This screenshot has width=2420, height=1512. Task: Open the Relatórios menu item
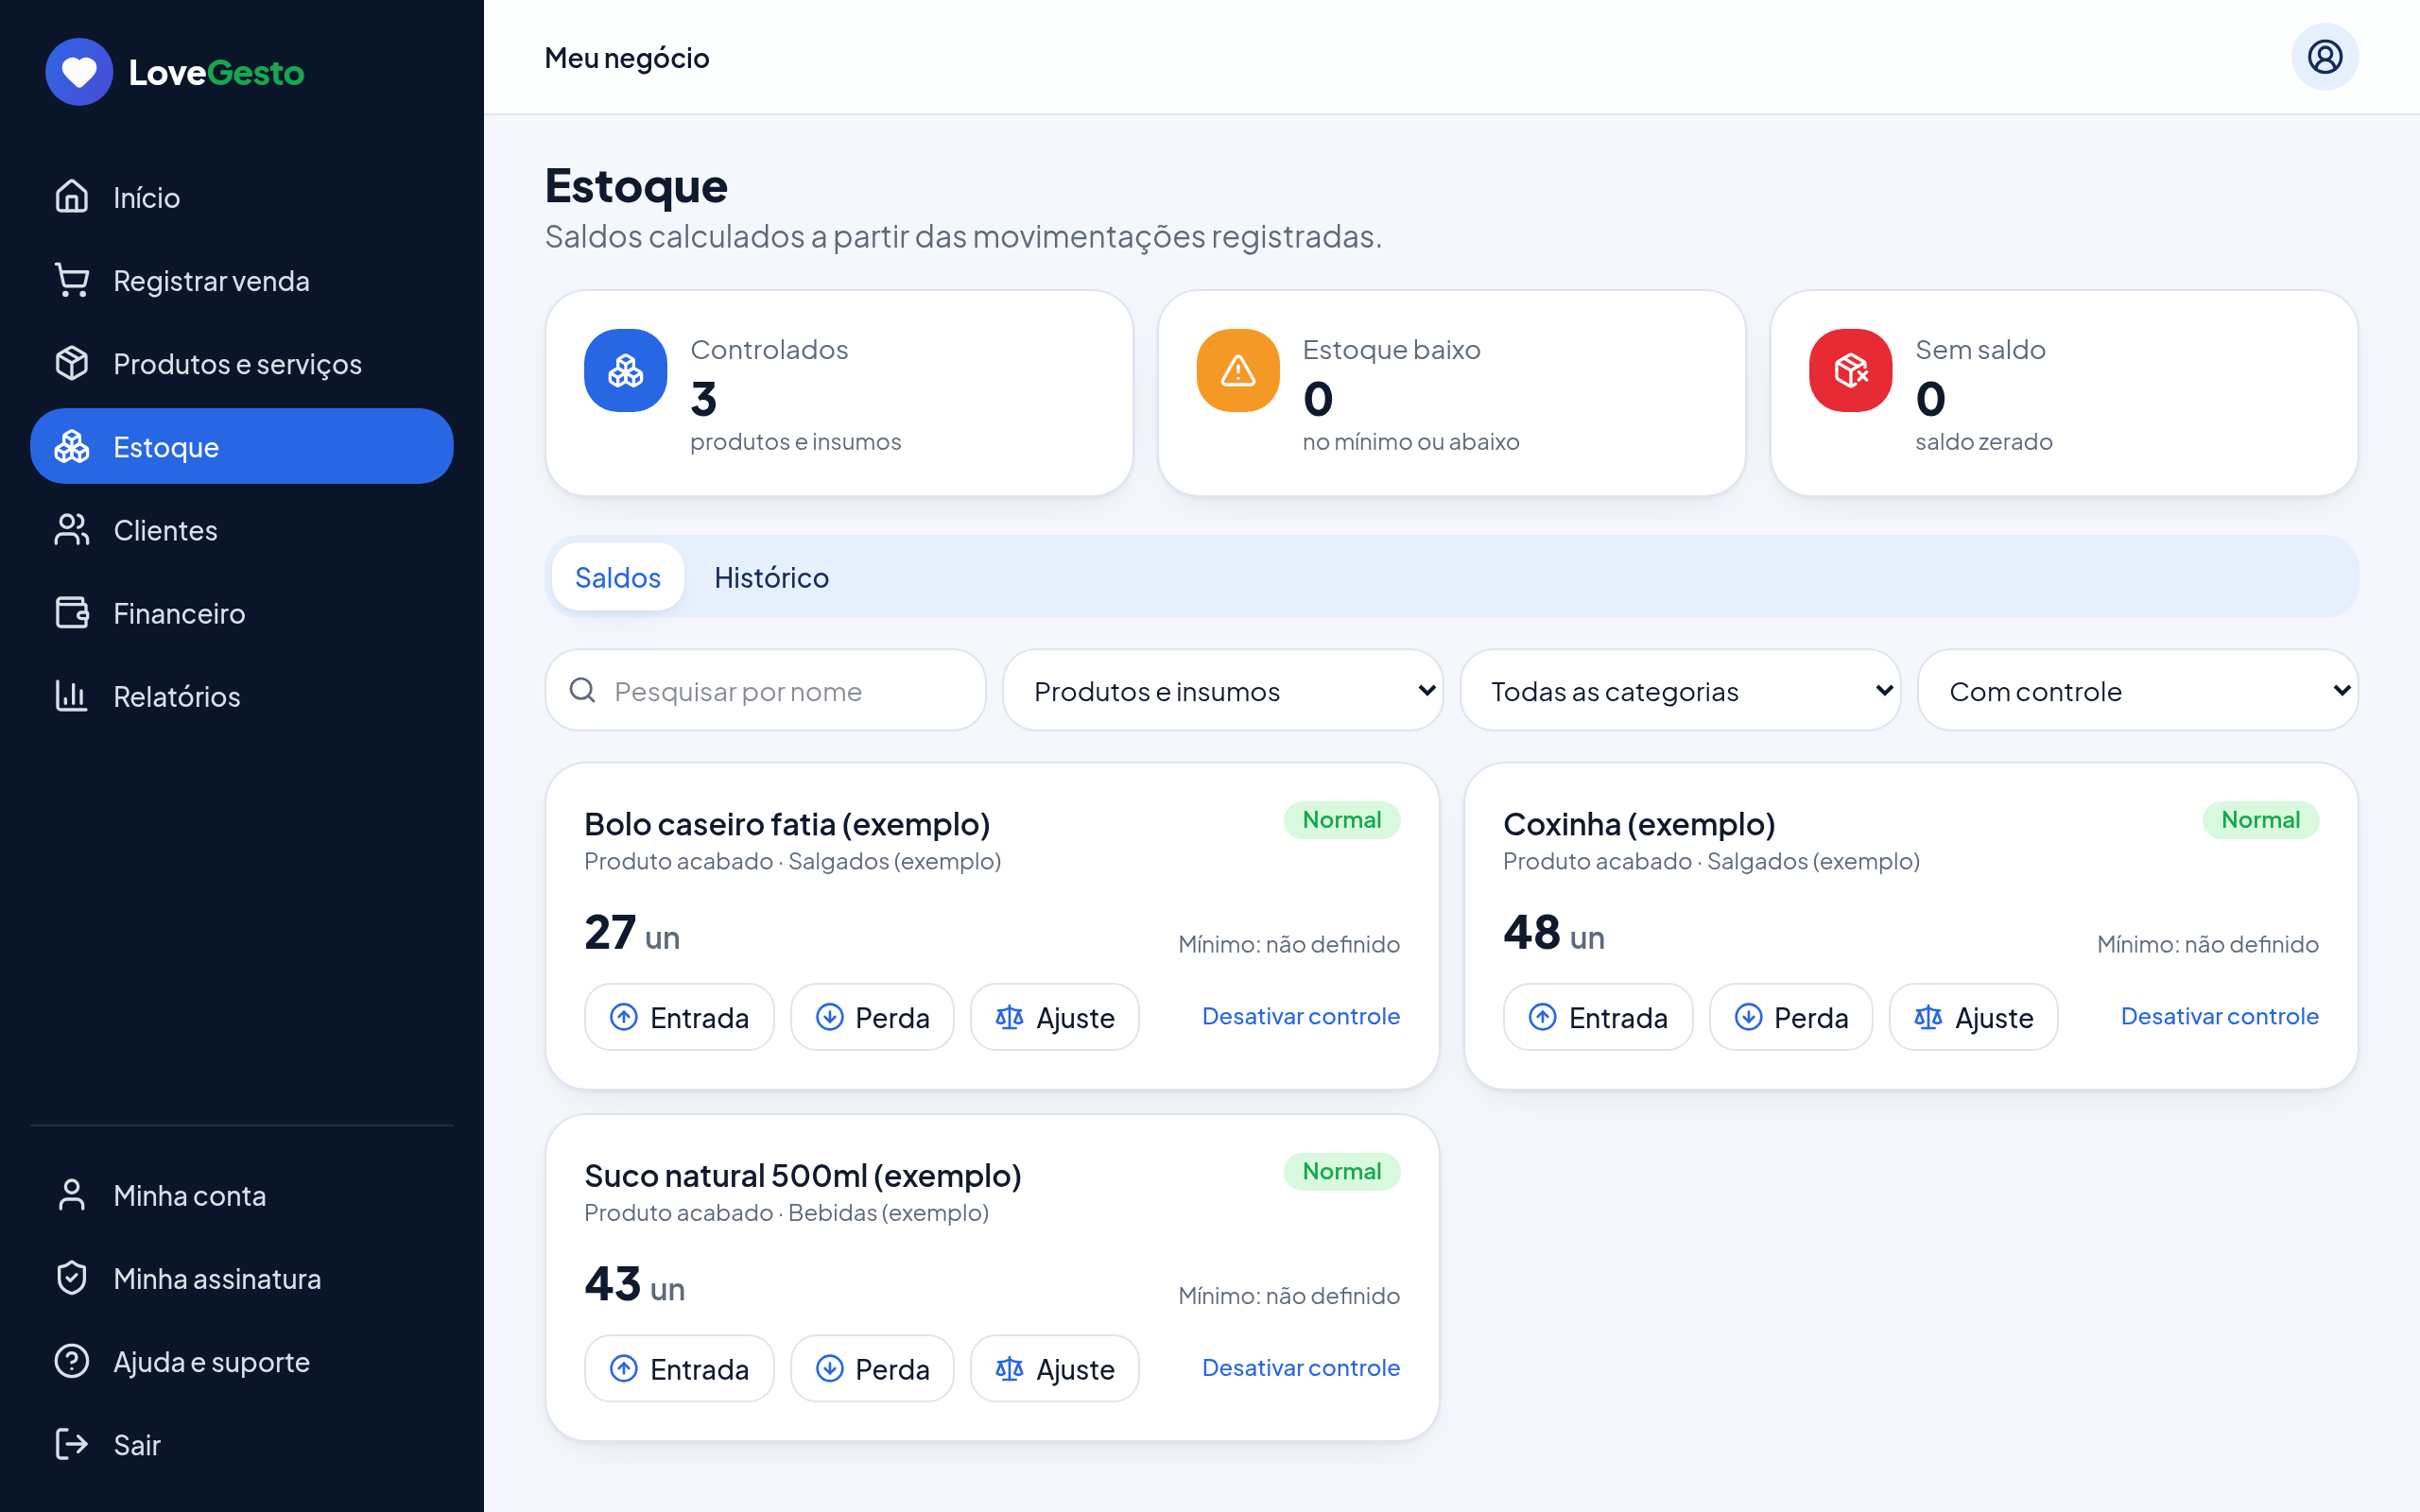pyautogui.click(x=242, y=696)
